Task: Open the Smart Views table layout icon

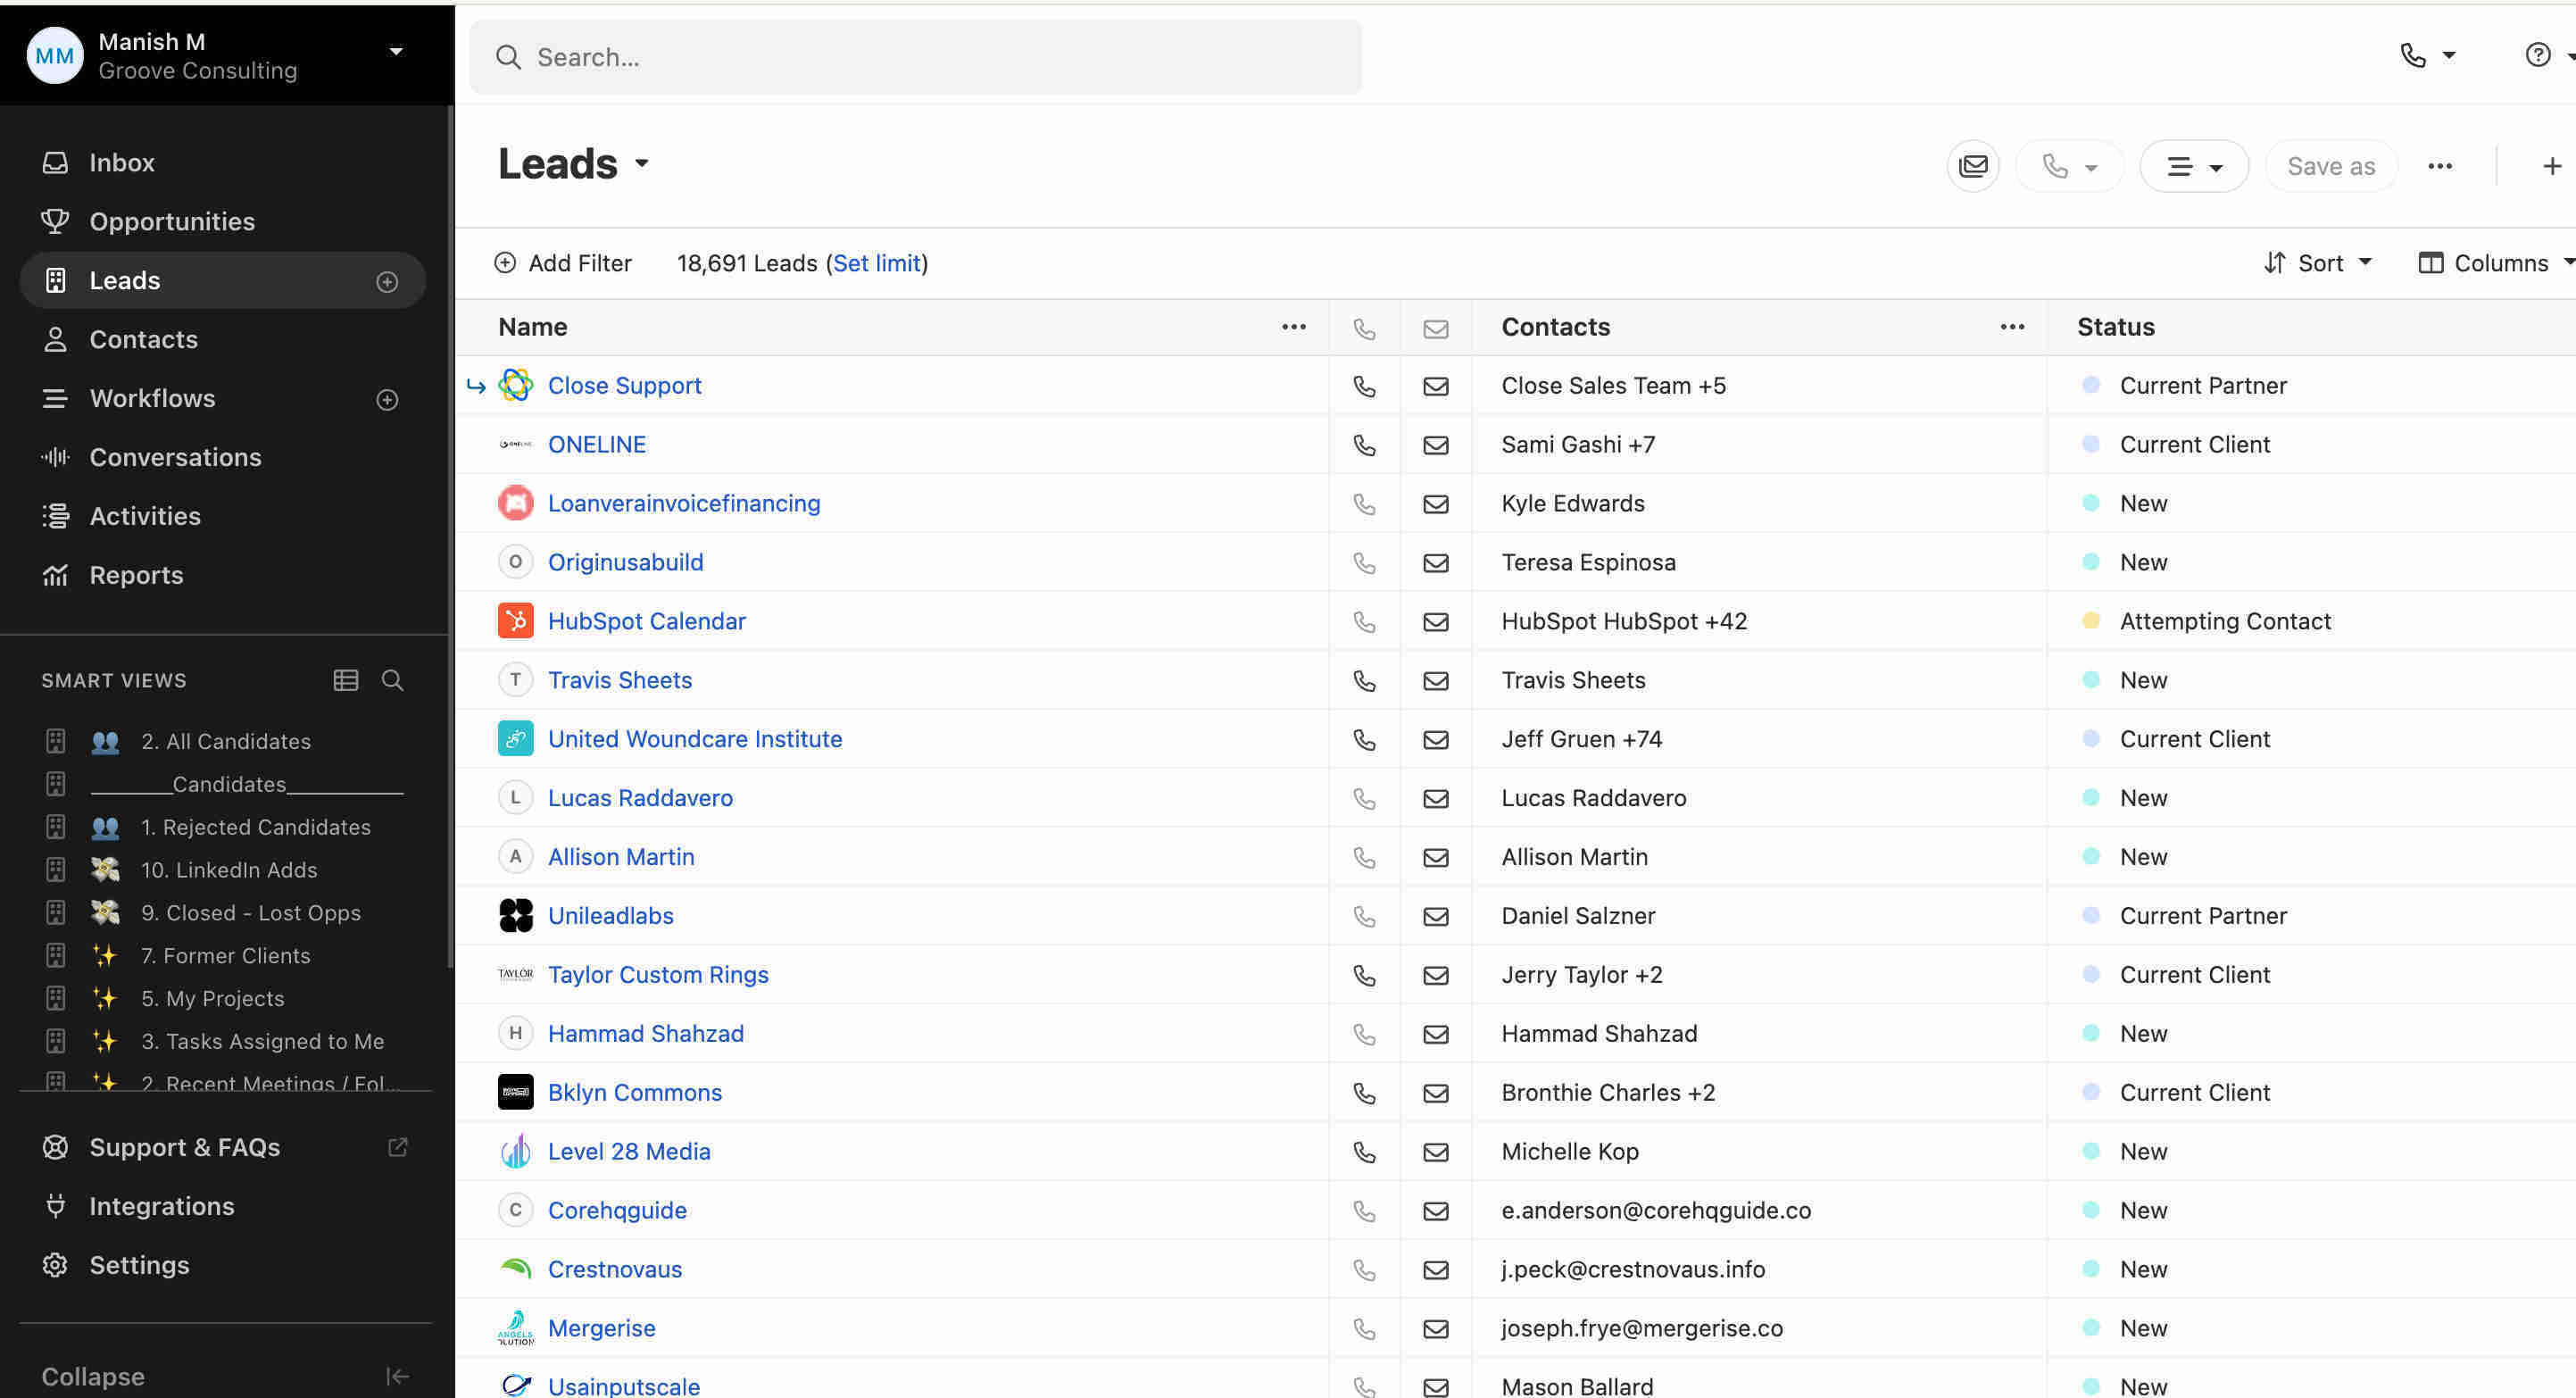Action: coord(346,681)
